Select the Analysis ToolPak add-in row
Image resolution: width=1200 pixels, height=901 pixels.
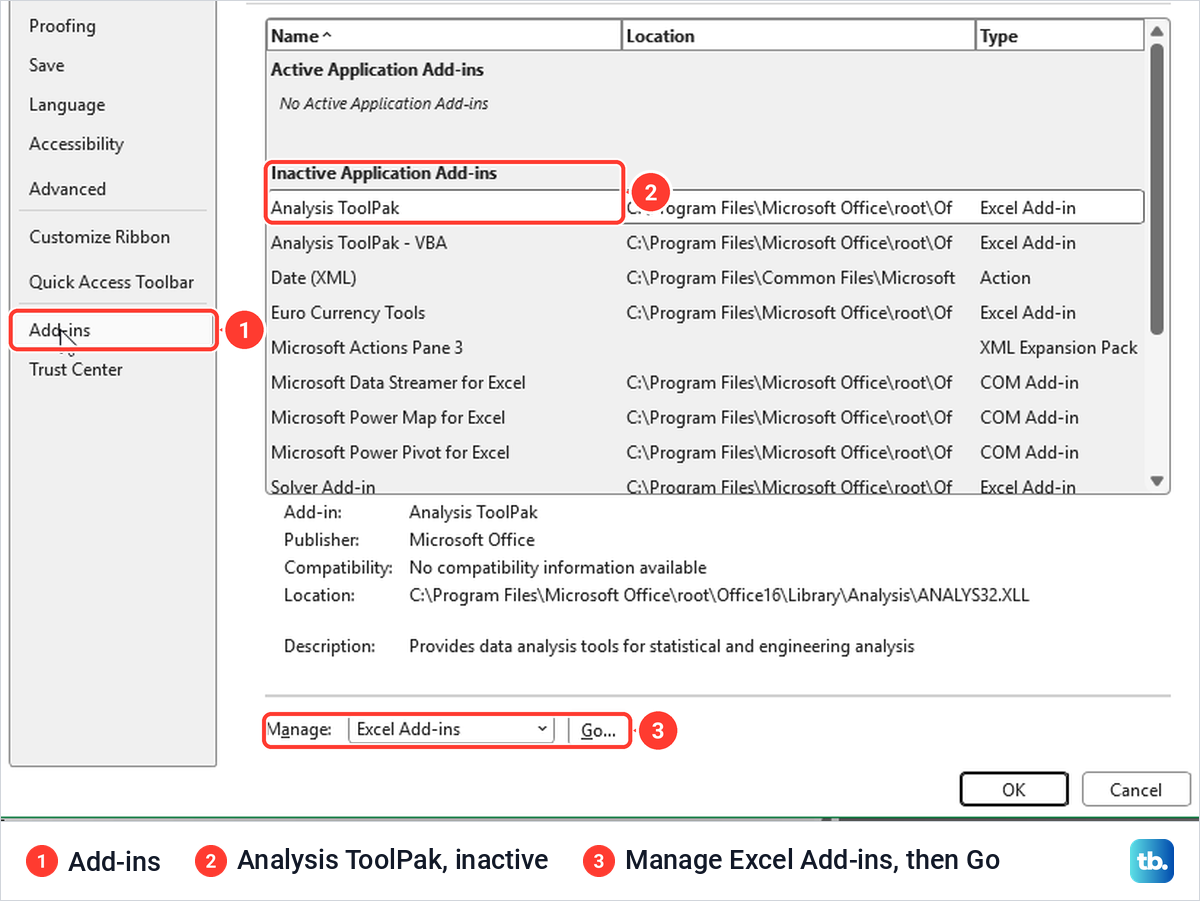(x=704, y=208)
